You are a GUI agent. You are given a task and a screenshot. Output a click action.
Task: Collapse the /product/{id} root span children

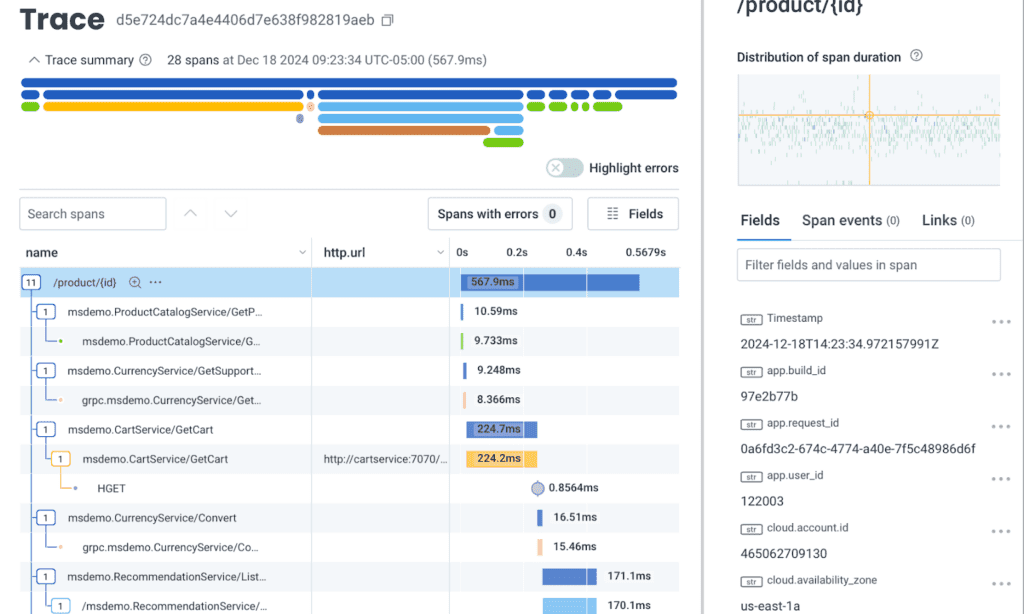click(x=31, y=283)
